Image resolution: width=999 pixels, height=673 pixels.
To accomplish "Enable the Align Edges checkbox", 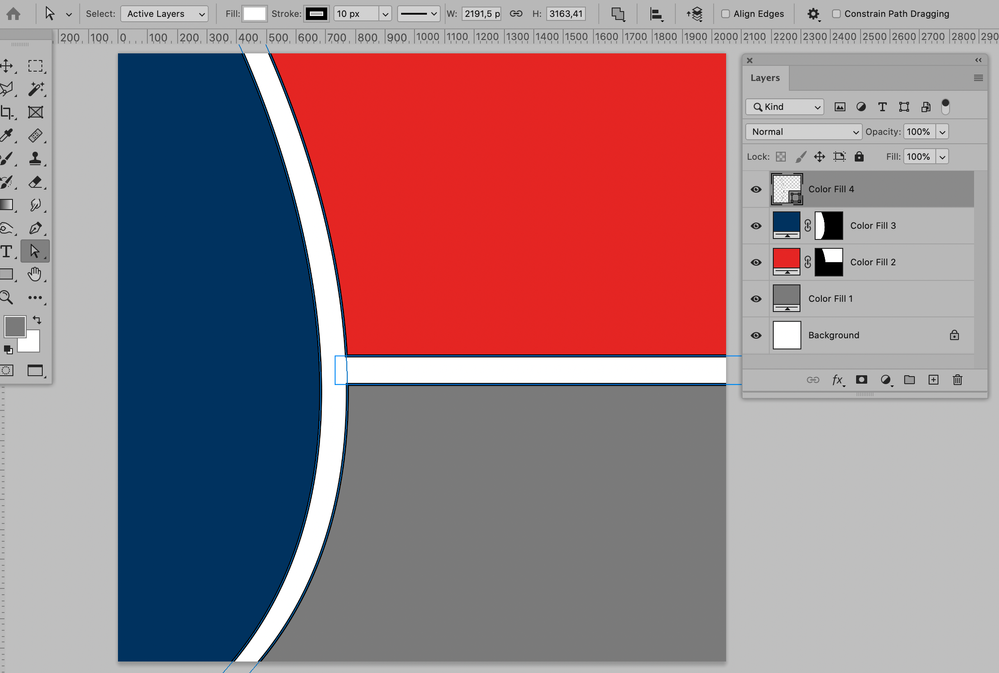I will coord(725,14).
